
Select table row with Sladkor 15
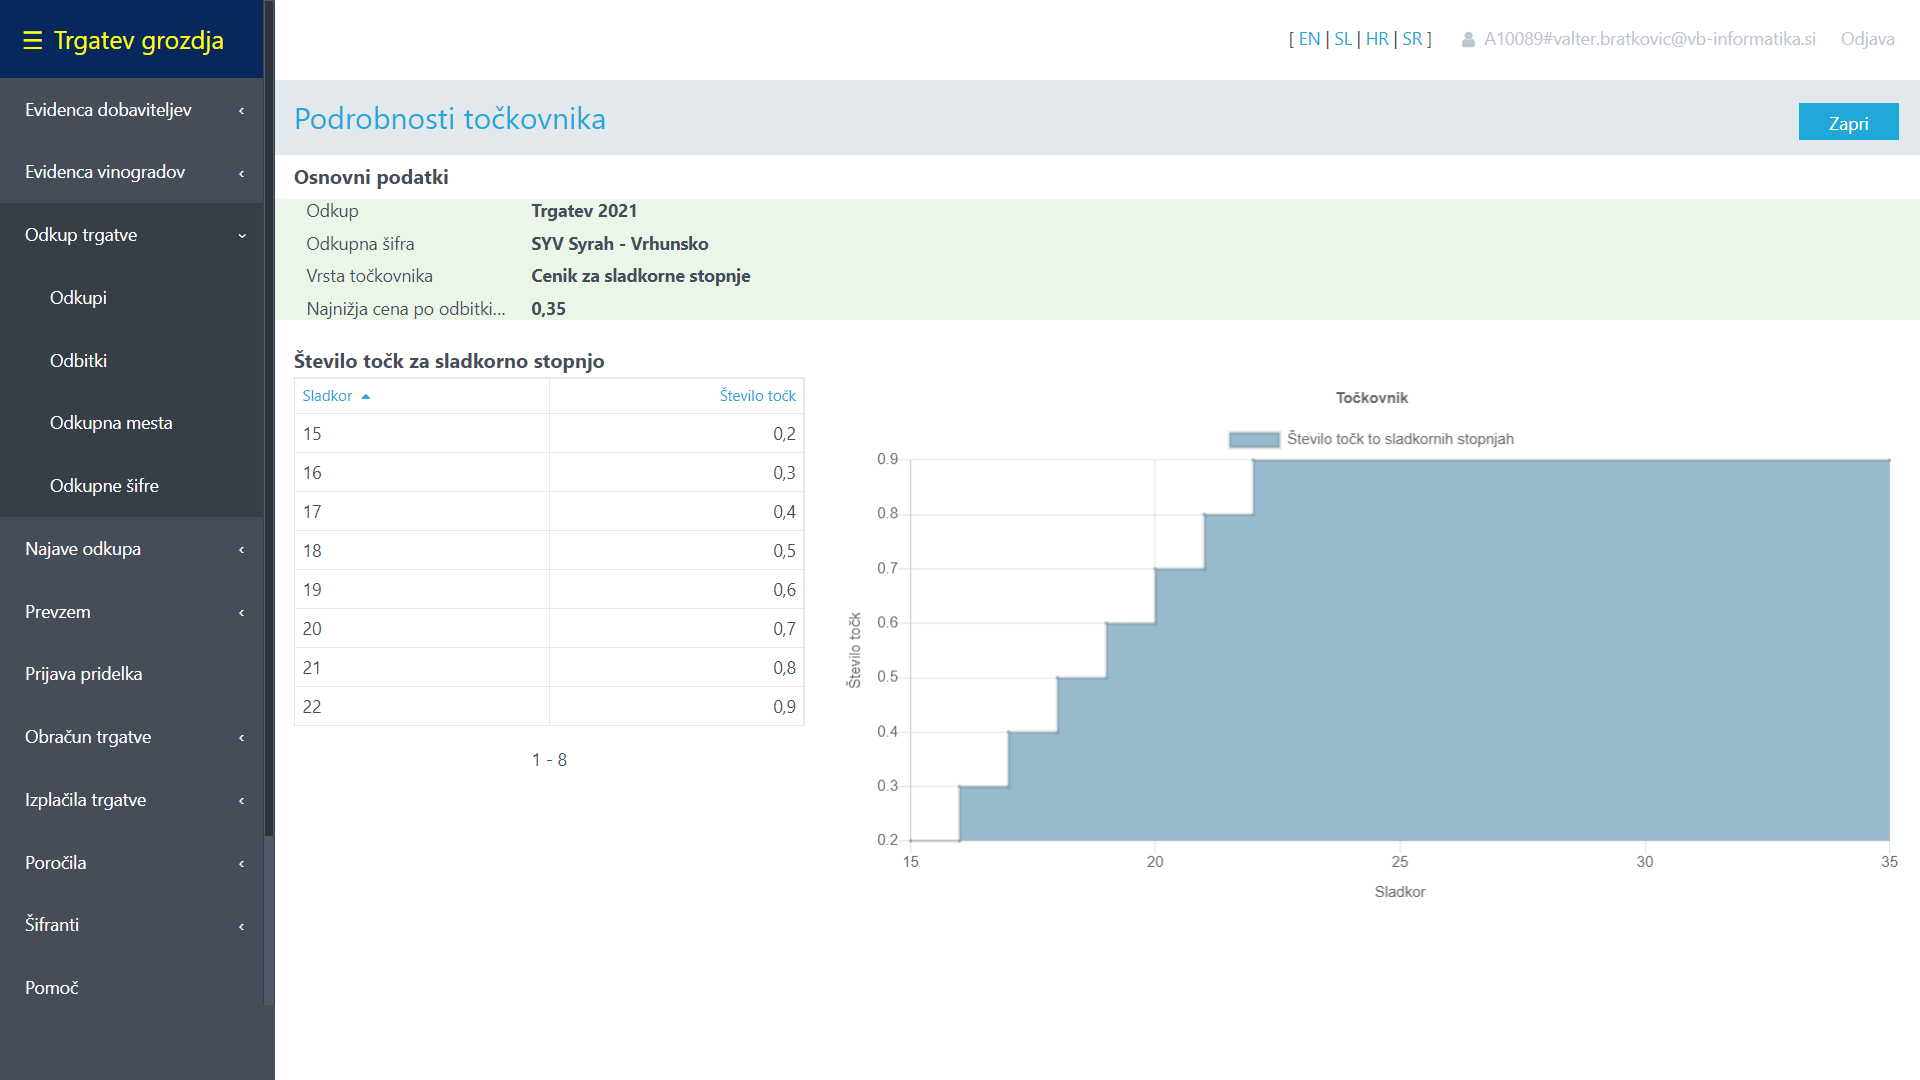coord(549,434)
